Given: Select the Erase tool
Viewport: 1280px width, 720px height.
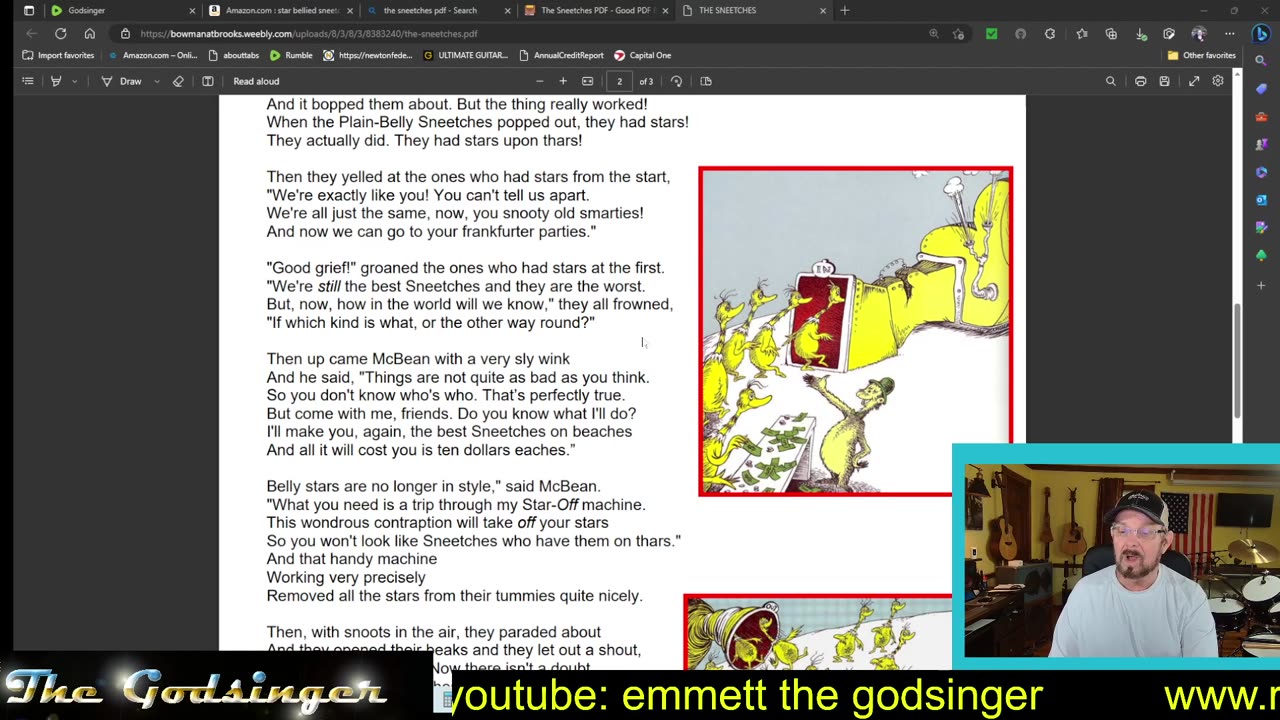Looking at the screenshot, I should [x=178, y=81].
